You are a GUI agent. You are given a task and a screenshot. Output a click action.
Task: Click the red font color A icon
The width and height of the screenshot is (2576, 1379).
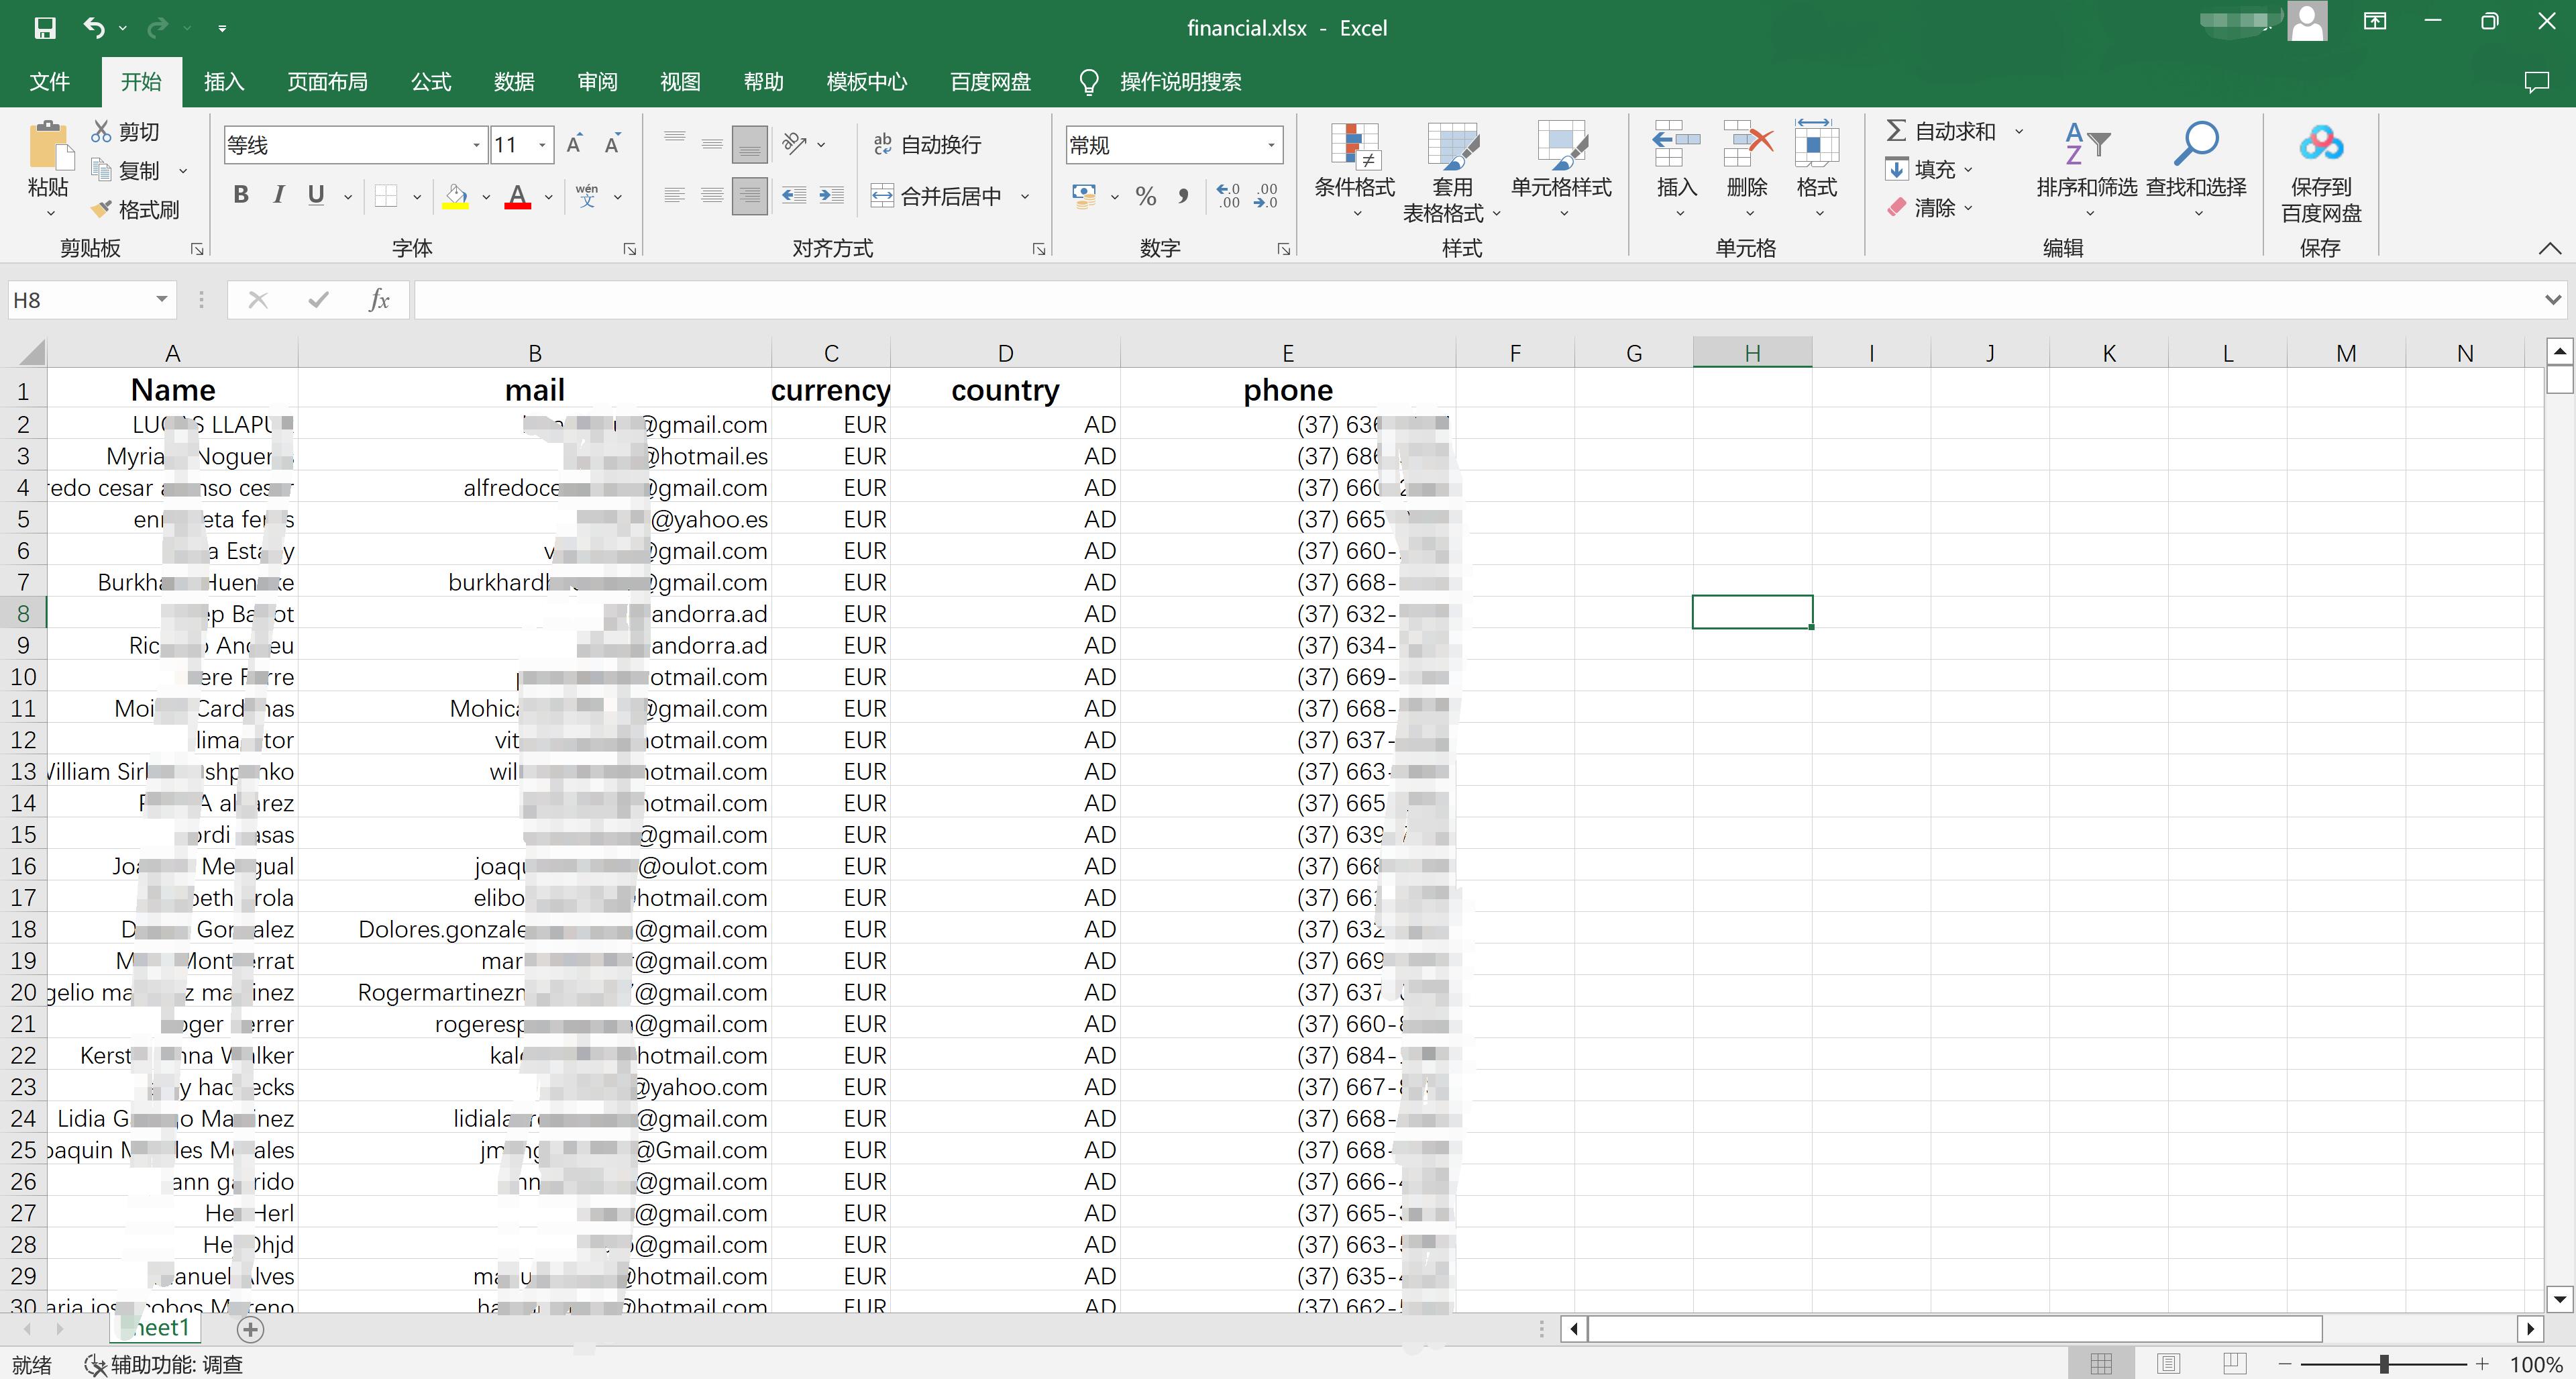click(517, 196)
